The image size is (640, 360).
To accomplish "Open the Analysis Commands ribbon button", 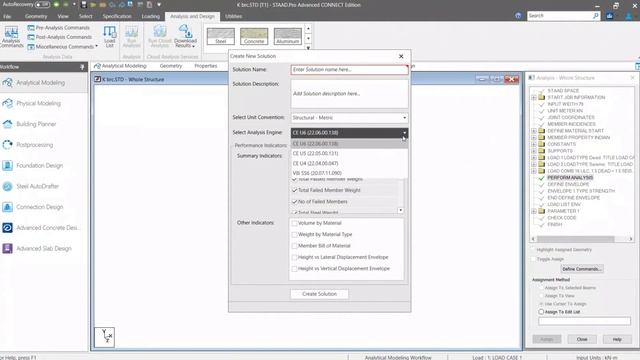I will coord(11,36).
